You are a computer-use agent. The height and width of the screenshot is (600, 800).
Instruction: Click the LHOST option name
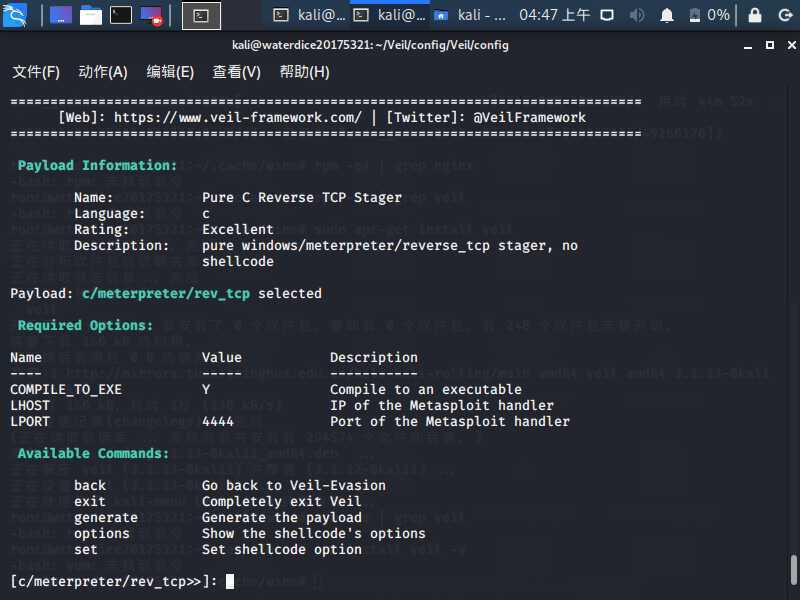tap(30, 406)
